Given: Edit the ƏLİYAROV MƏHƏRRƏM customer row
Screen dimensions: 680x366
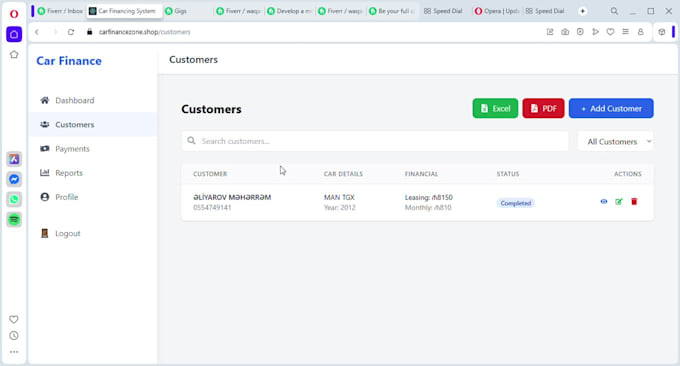Looking at the screenshot, I should [619, 202].
